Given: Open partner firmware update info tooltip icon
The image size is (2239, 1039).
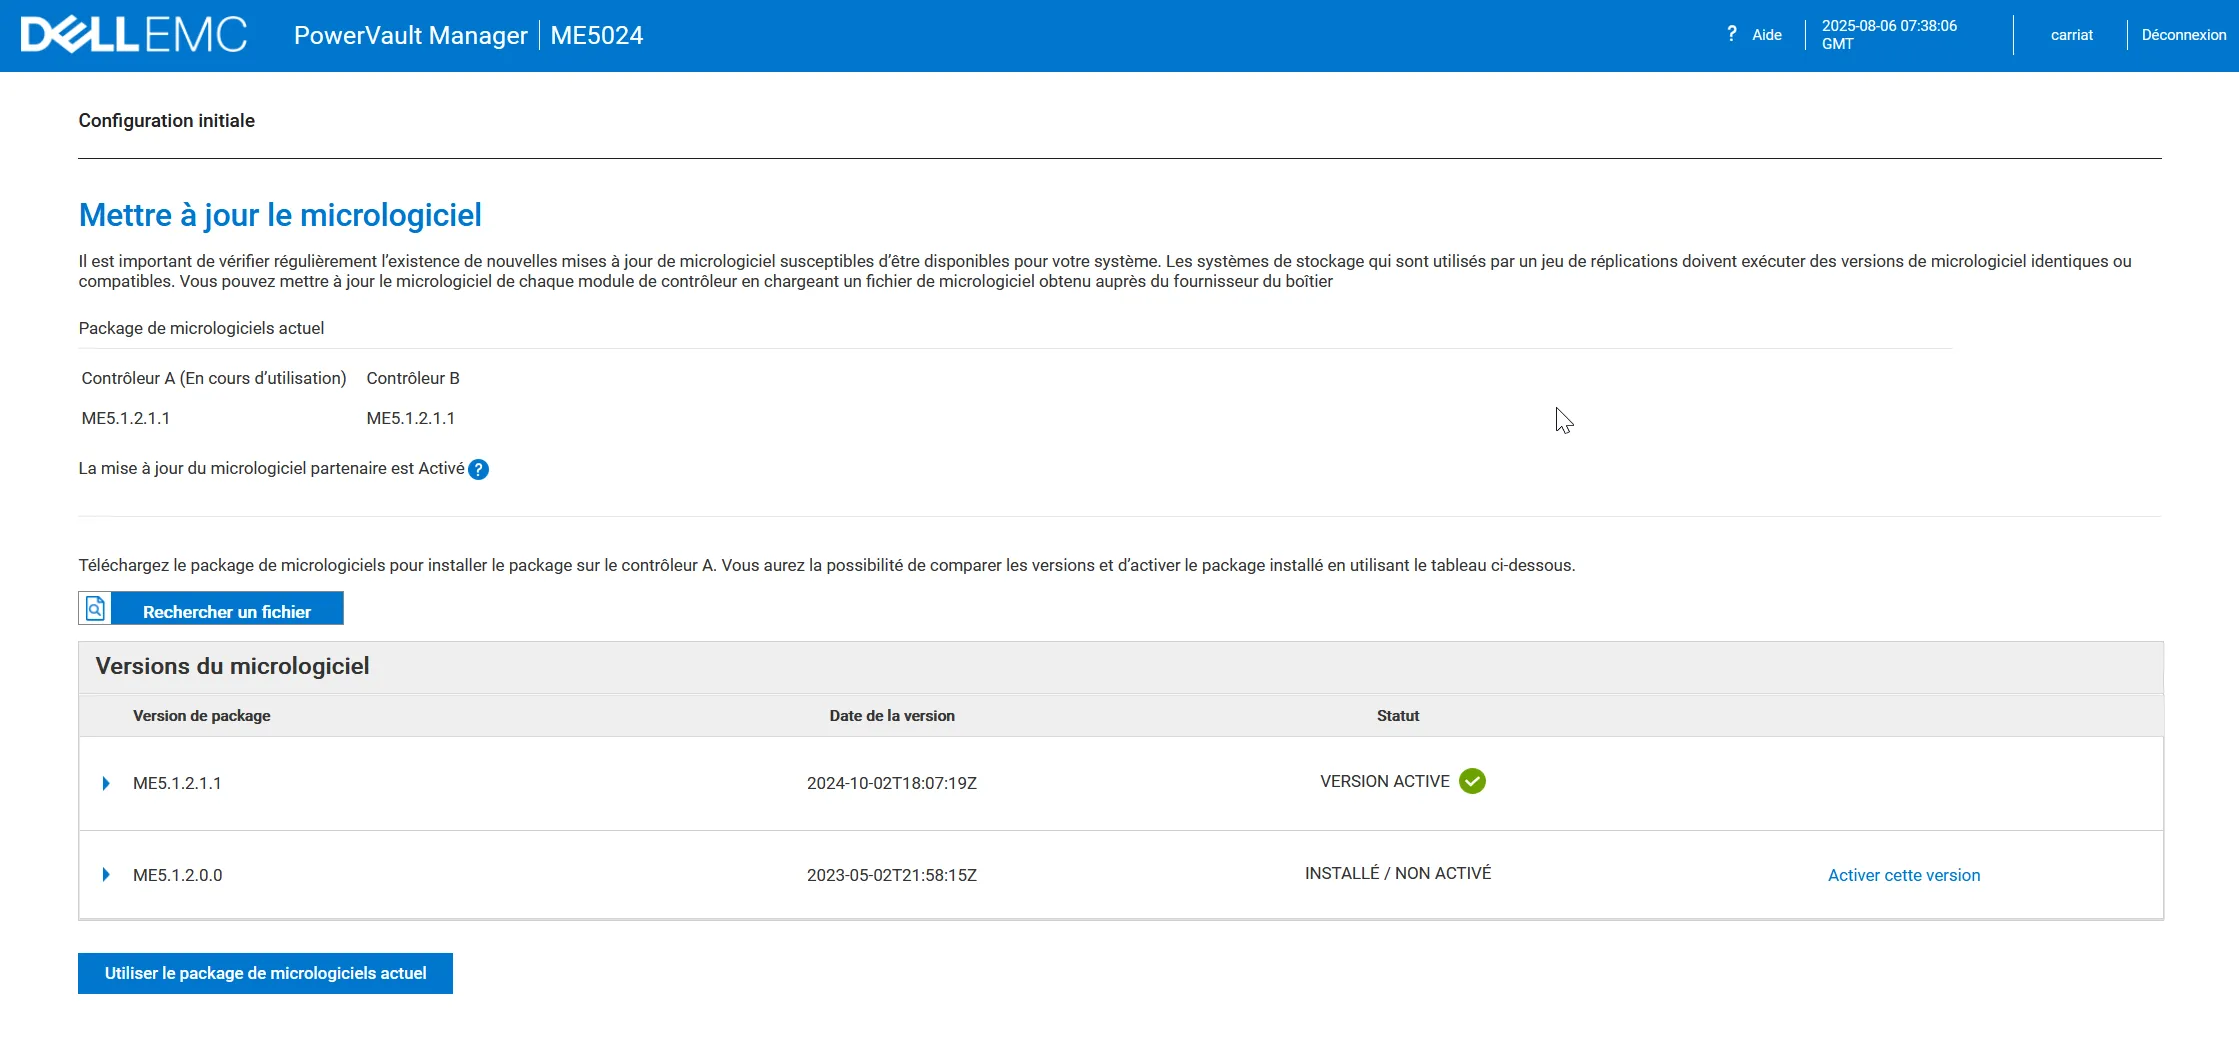Looking at the screenshot, I should (479, 469).
